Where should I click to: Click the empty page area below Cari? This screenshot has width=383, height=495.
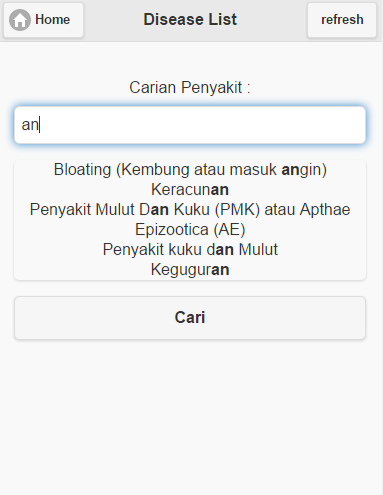pos(190,417)
